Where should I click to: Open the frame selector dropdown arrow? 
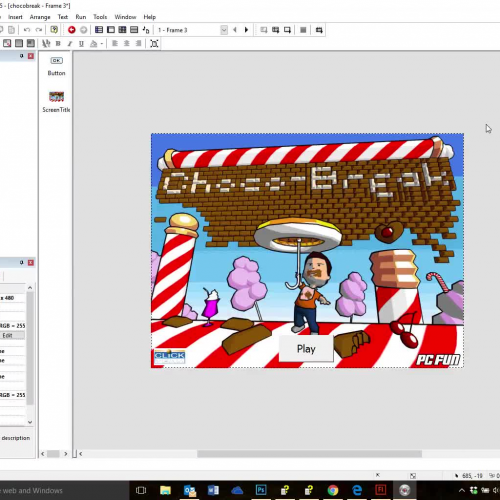224,30
